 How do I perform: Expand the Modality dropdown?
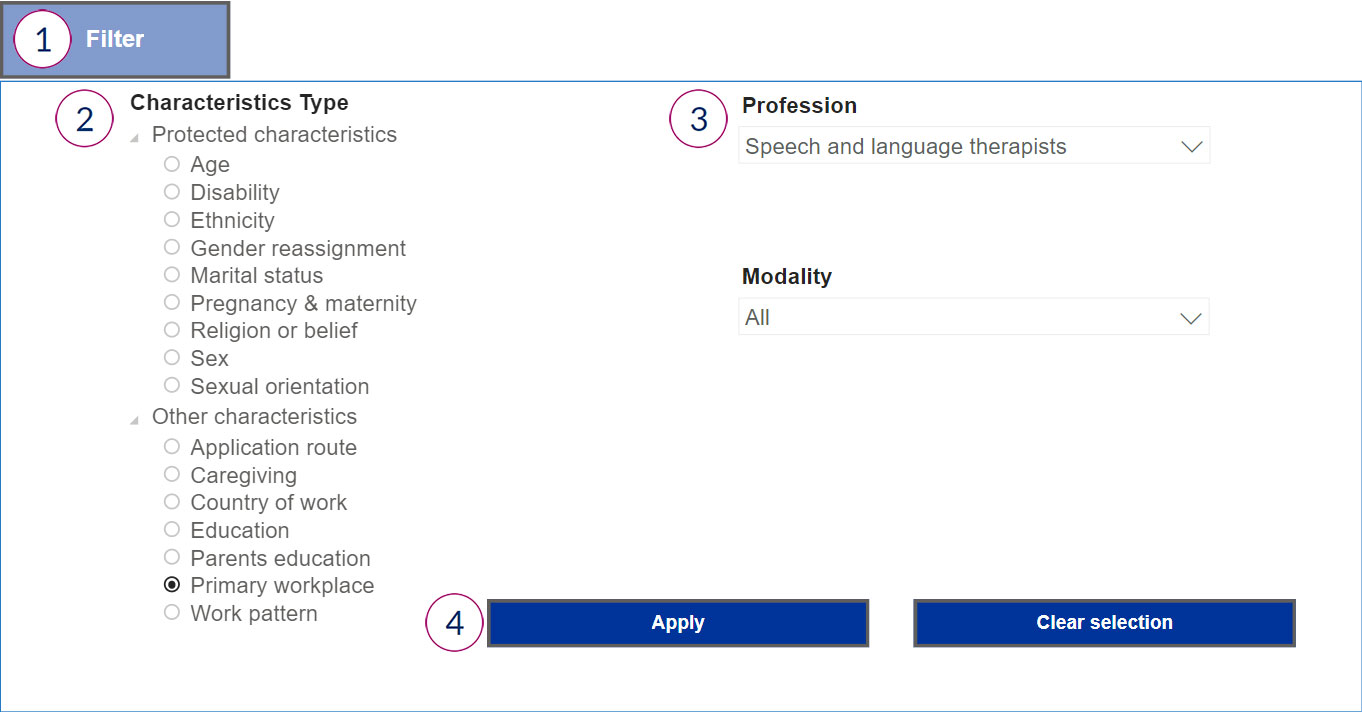pyautogui.click(x=973, y=317)
